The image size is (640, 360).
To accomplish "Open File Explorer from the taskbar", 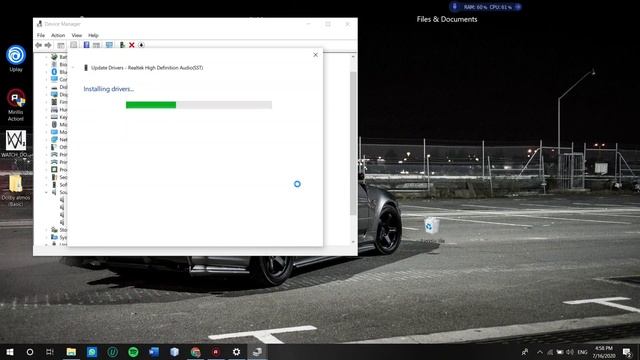I will (71, 352).
